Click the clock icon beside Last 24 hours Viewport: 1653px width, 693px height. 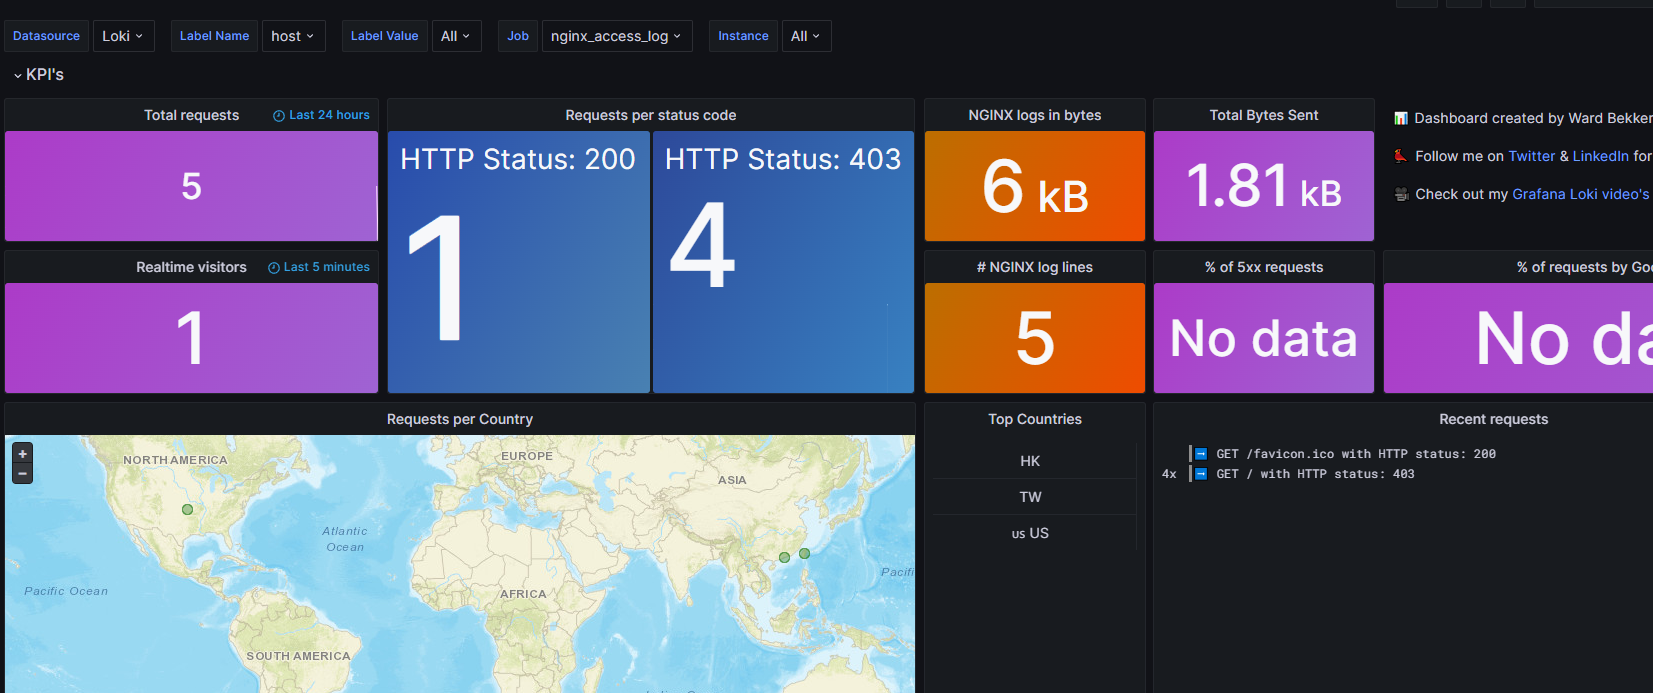point(279,116)
